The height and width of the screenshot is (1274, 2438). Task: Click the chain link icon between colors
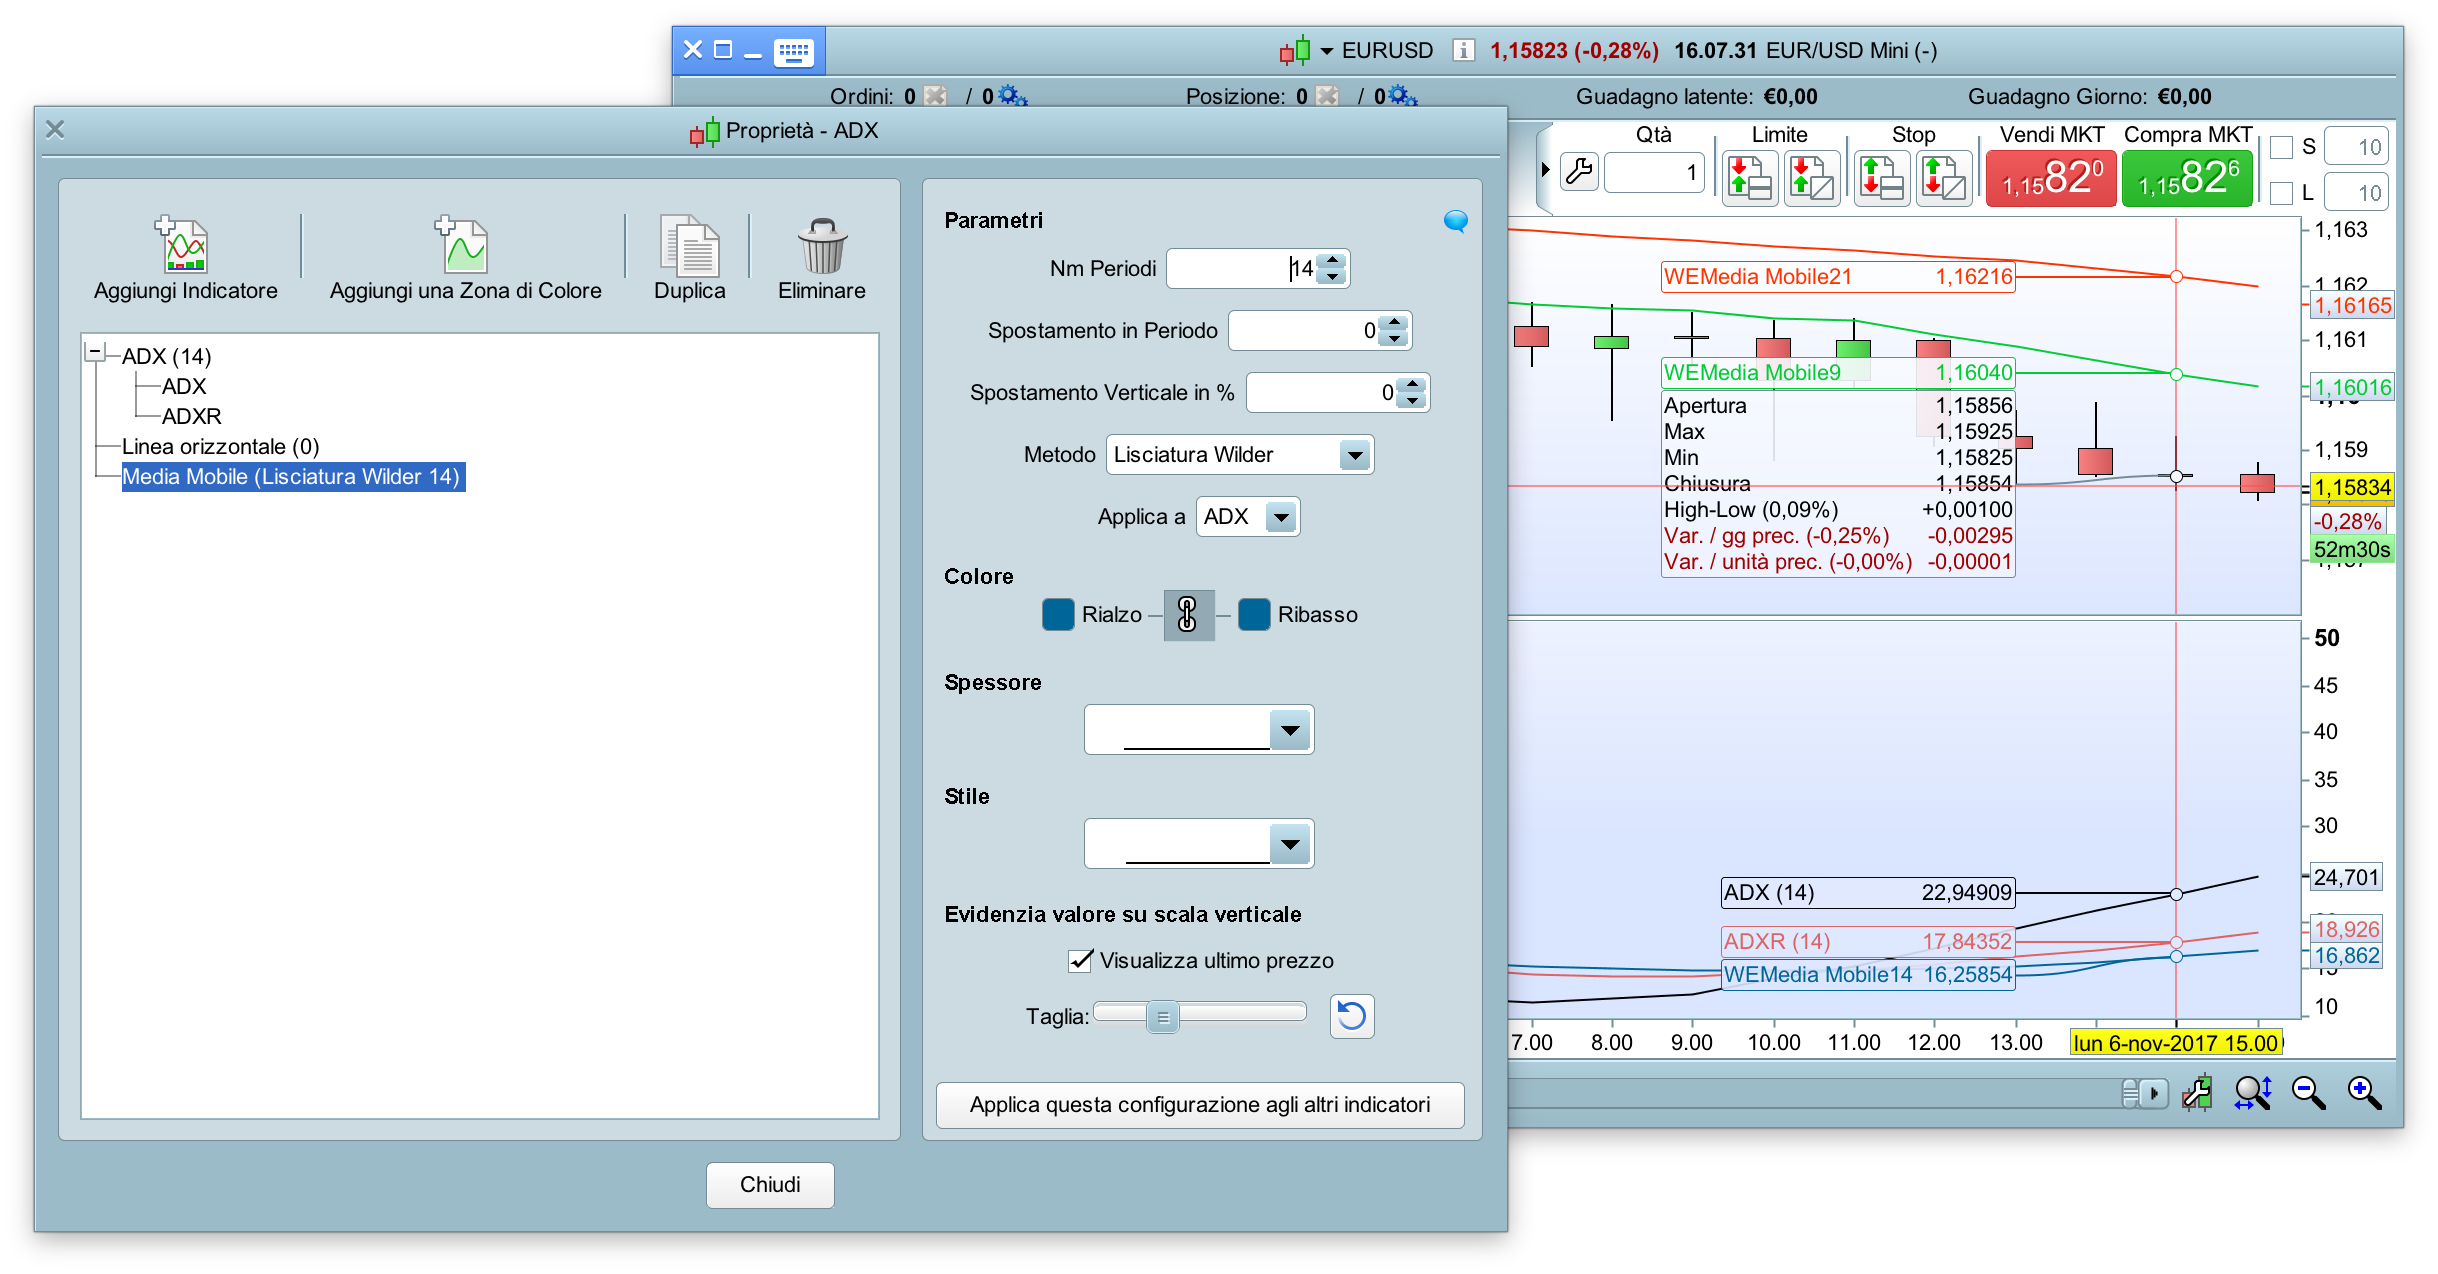1188,614
